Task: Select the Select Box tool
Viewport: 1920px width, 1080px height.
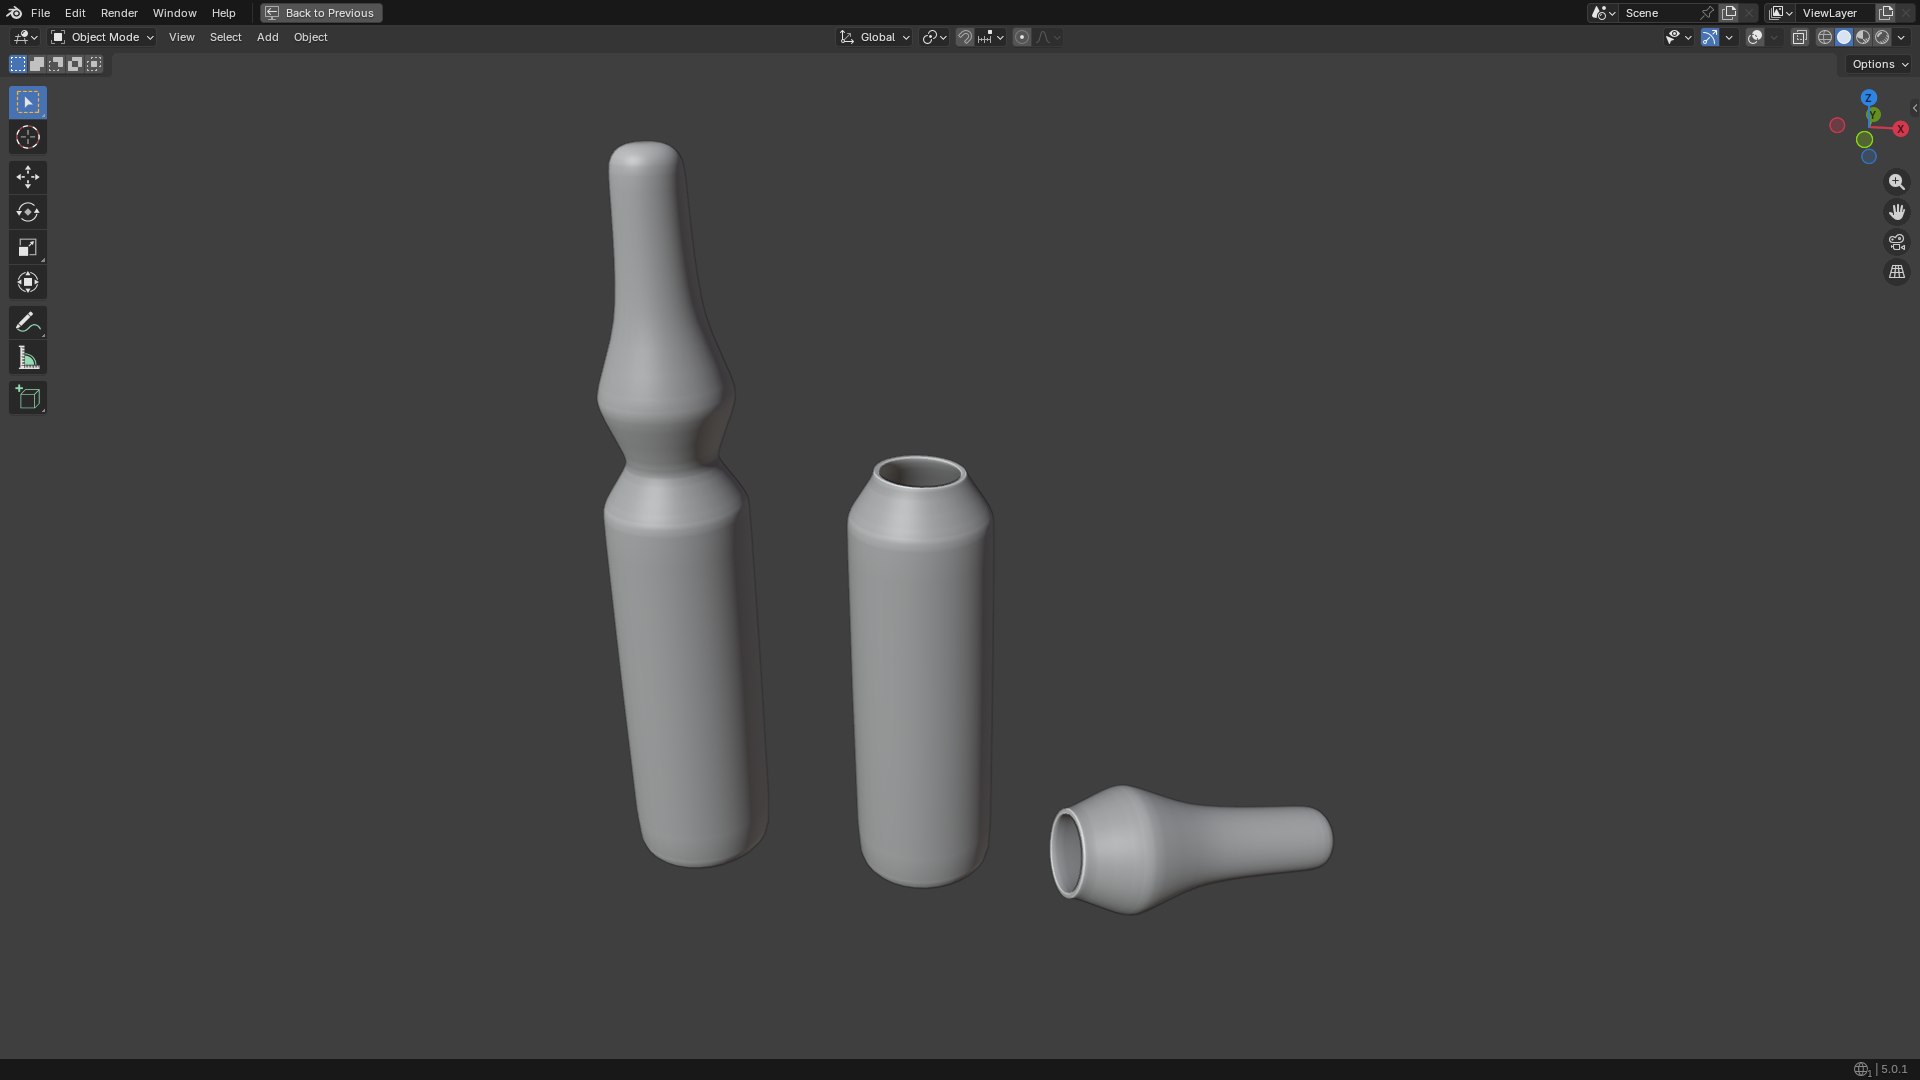Action: tap(28, 102)
